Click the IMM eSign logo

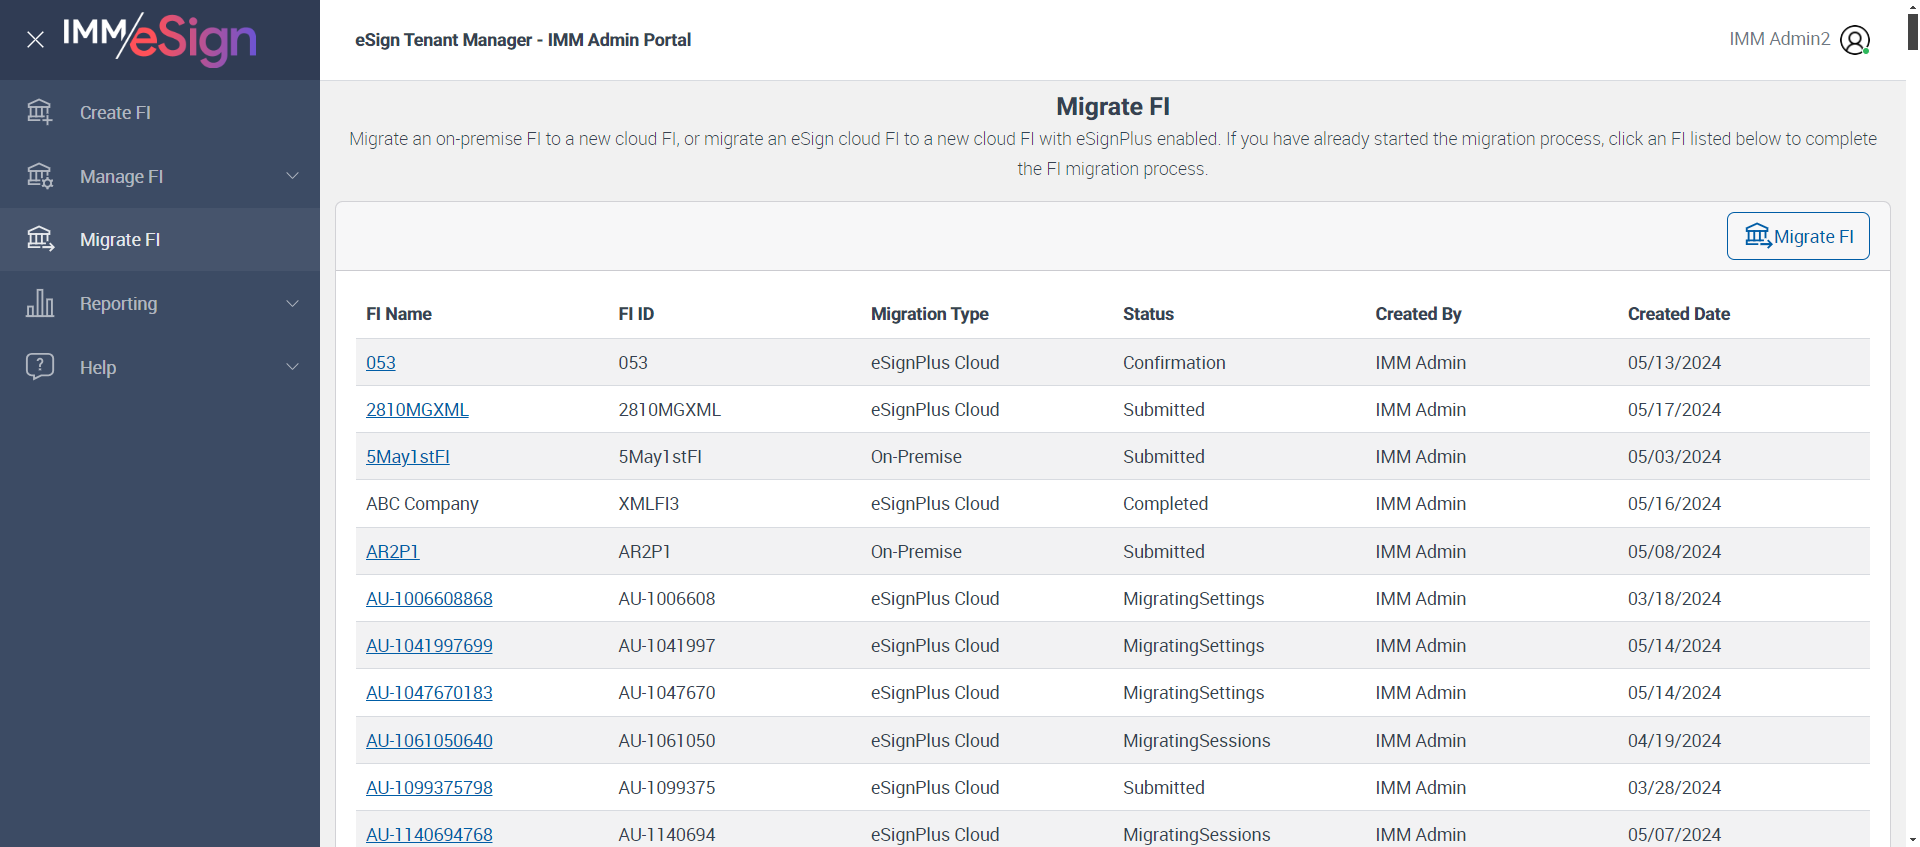[x=160, y=40]
